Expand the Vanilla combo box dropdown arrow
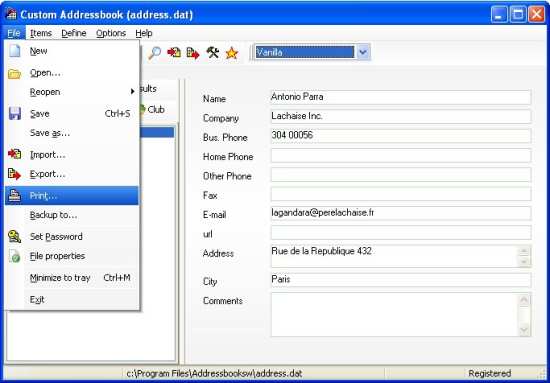550x383 pixels. point(363,53)
